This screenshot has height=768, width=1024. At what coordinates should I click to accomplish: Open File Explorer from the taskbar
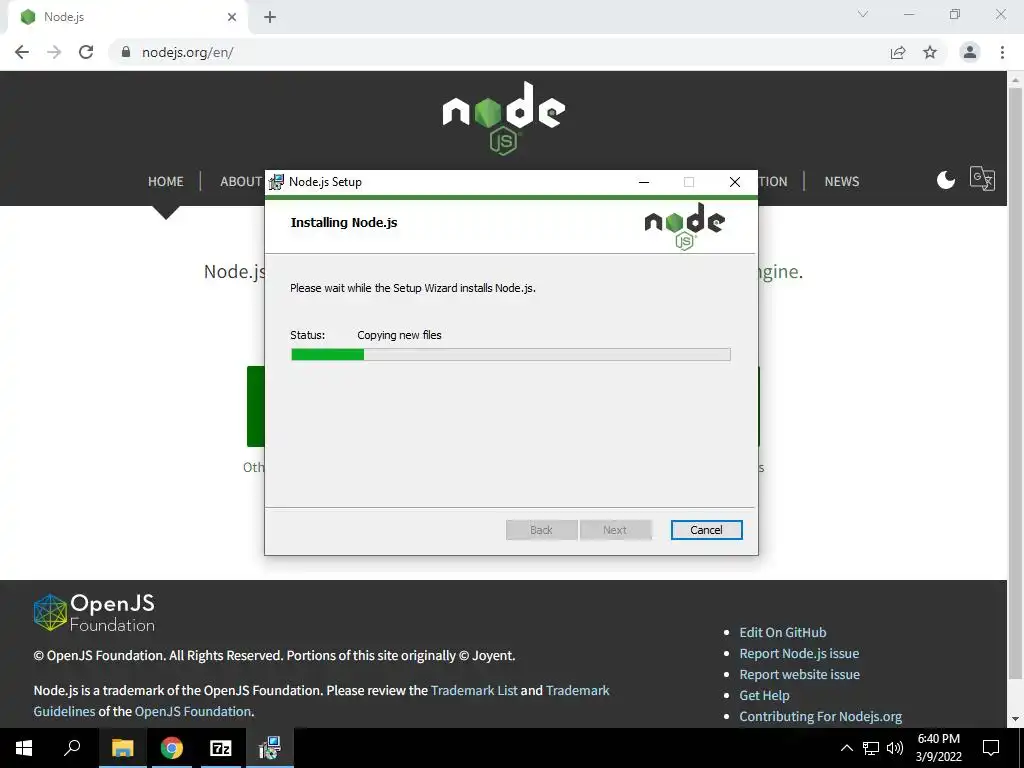pos(122,748)
